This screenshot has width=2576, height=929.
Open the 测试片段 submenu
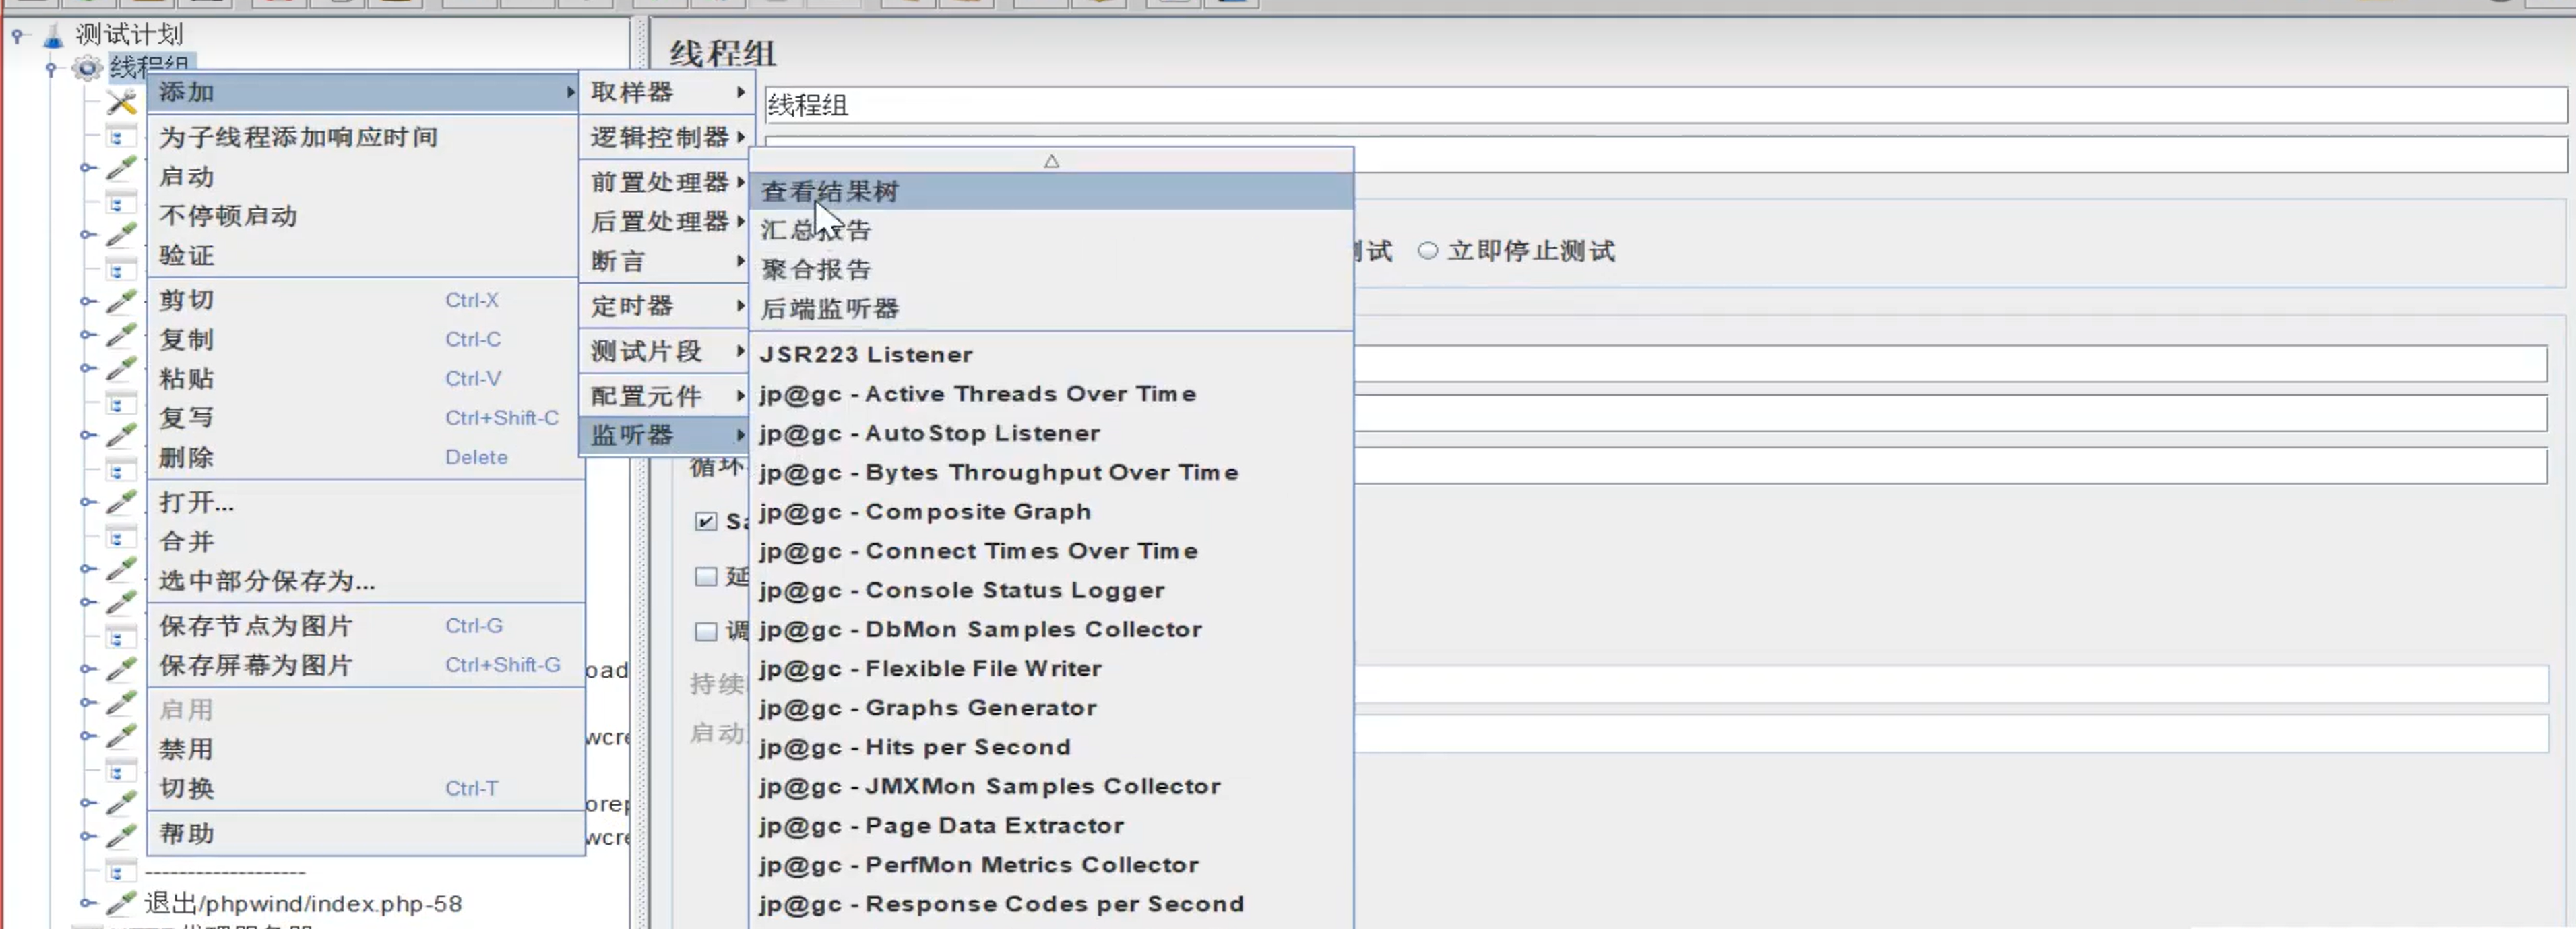(x=665, y=351)
